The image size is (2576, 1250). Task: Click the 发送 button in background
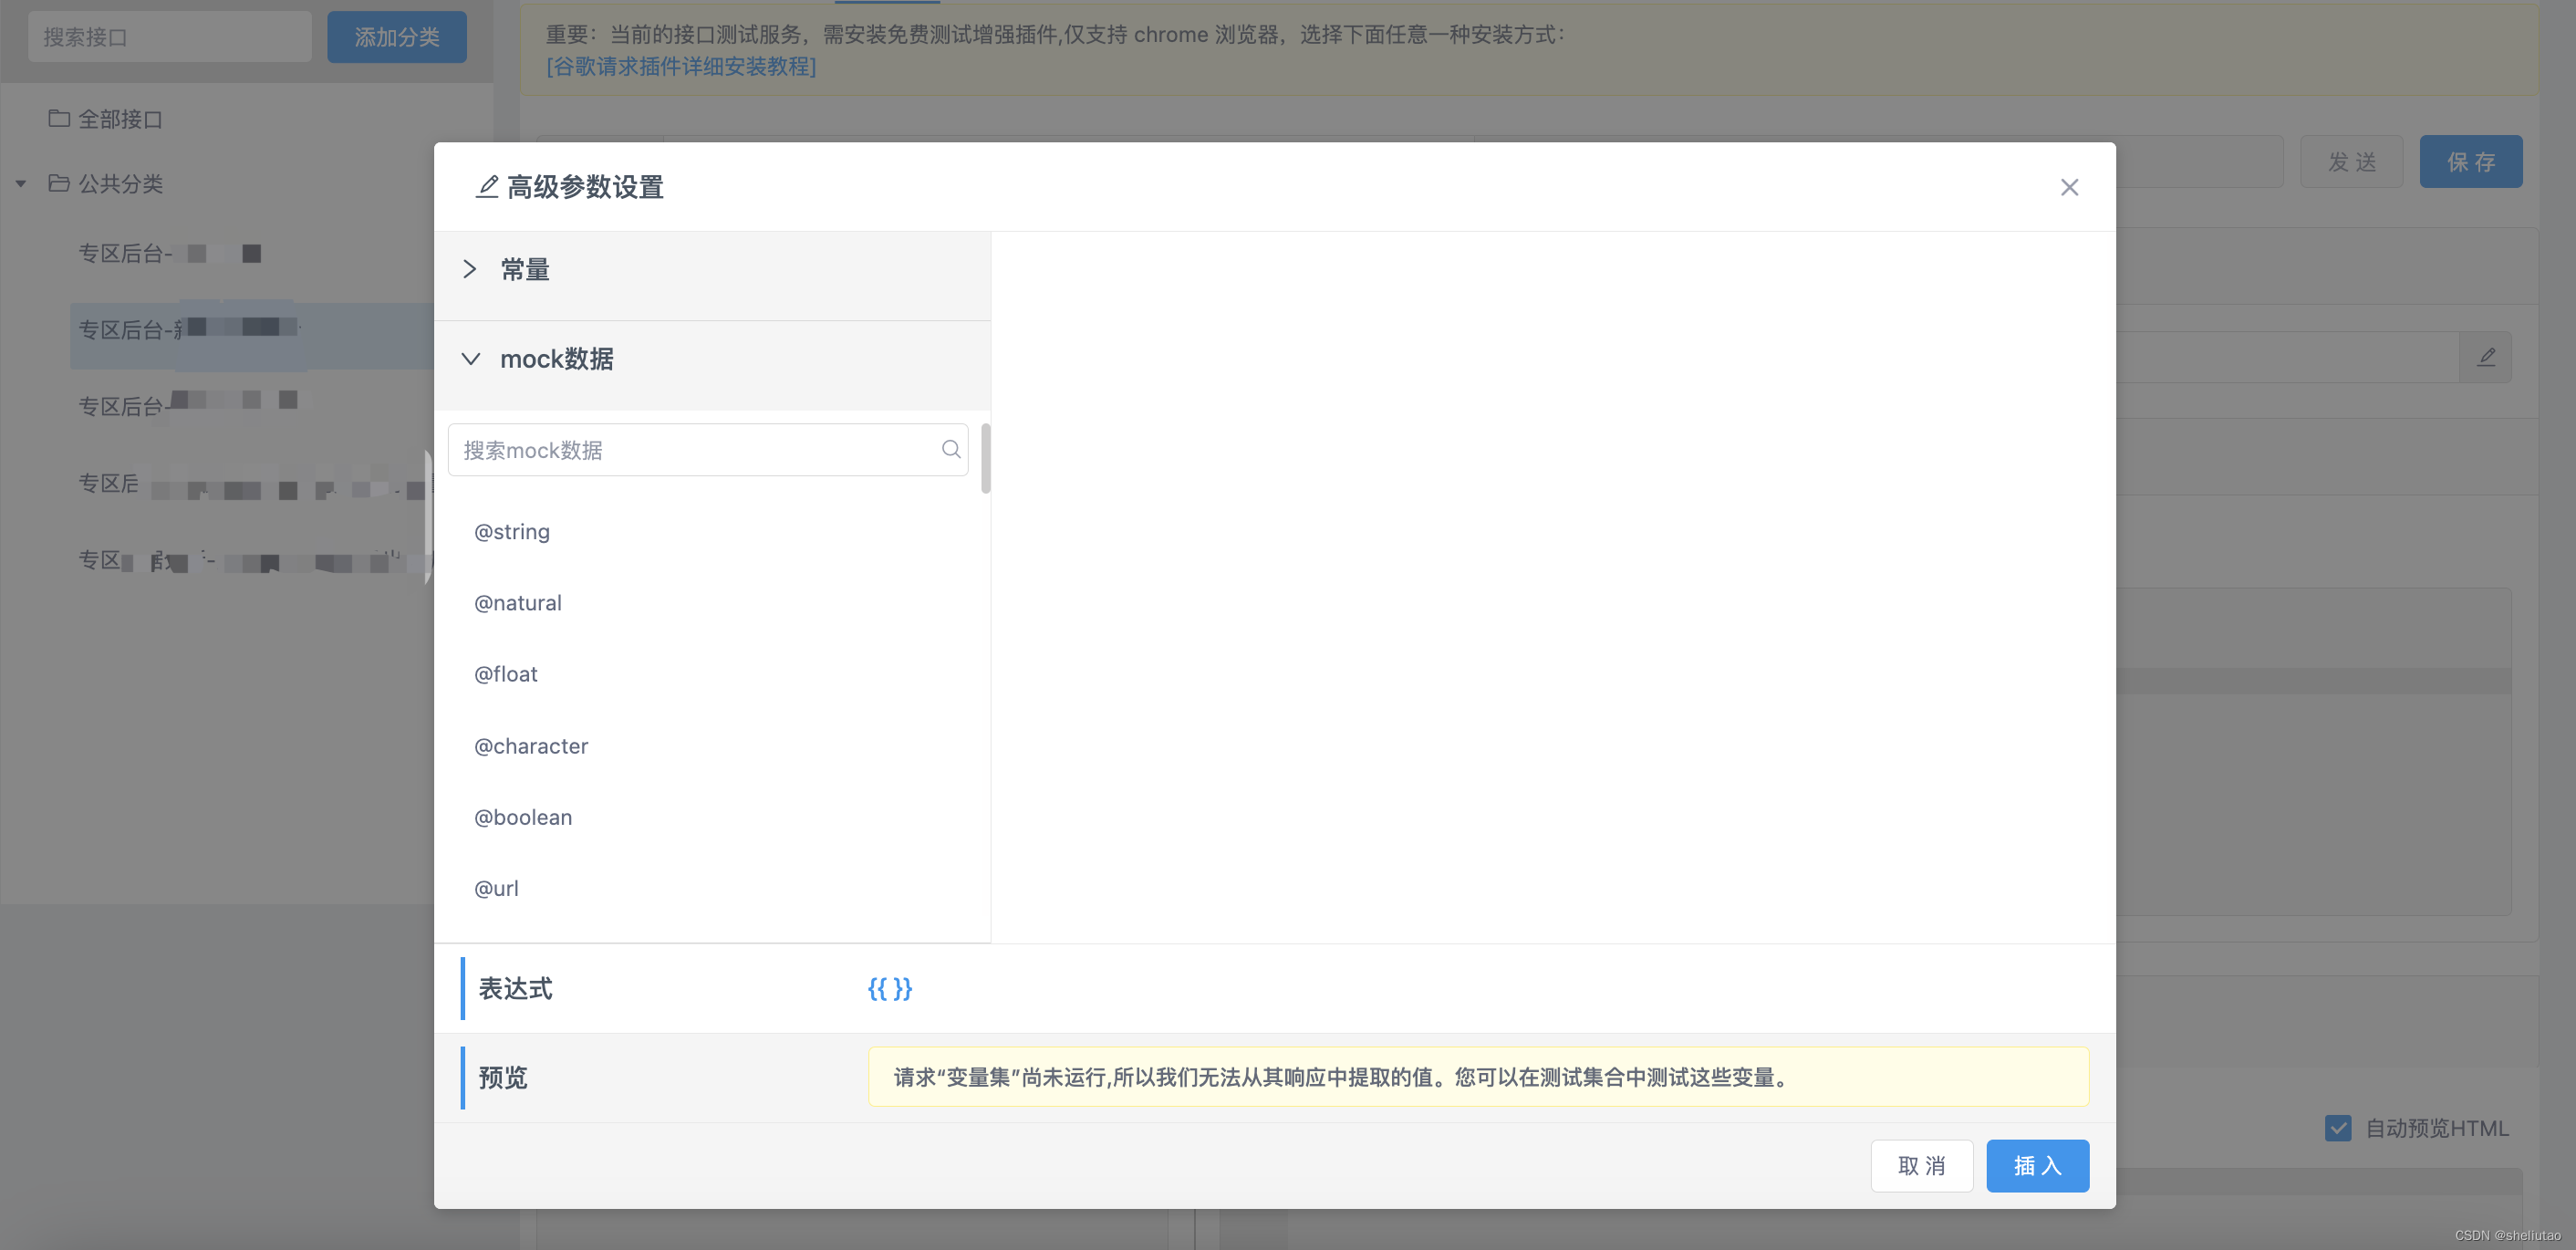(2351, 161)
